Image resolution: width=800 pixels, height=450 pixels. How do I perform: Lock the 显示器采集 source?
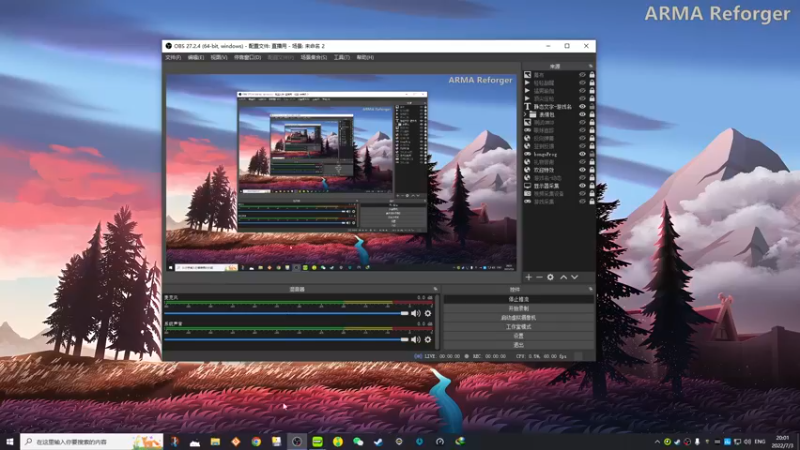click(592, 186)
